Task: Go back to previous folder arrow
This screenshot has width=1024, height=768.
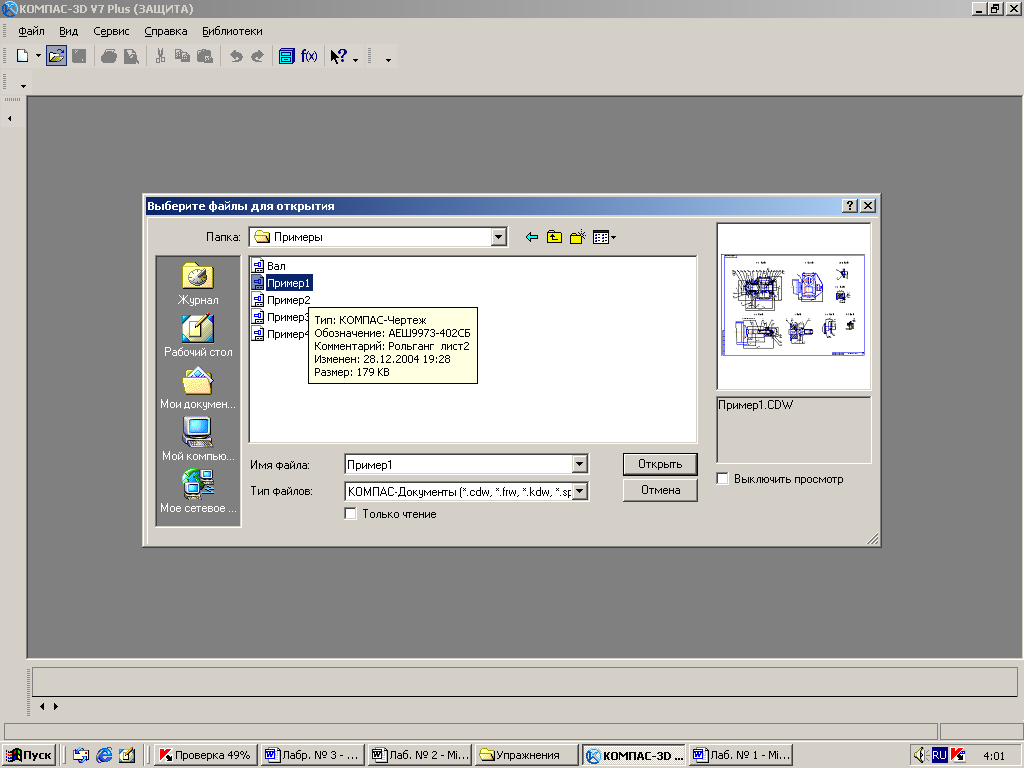Action: click(532, 237)
